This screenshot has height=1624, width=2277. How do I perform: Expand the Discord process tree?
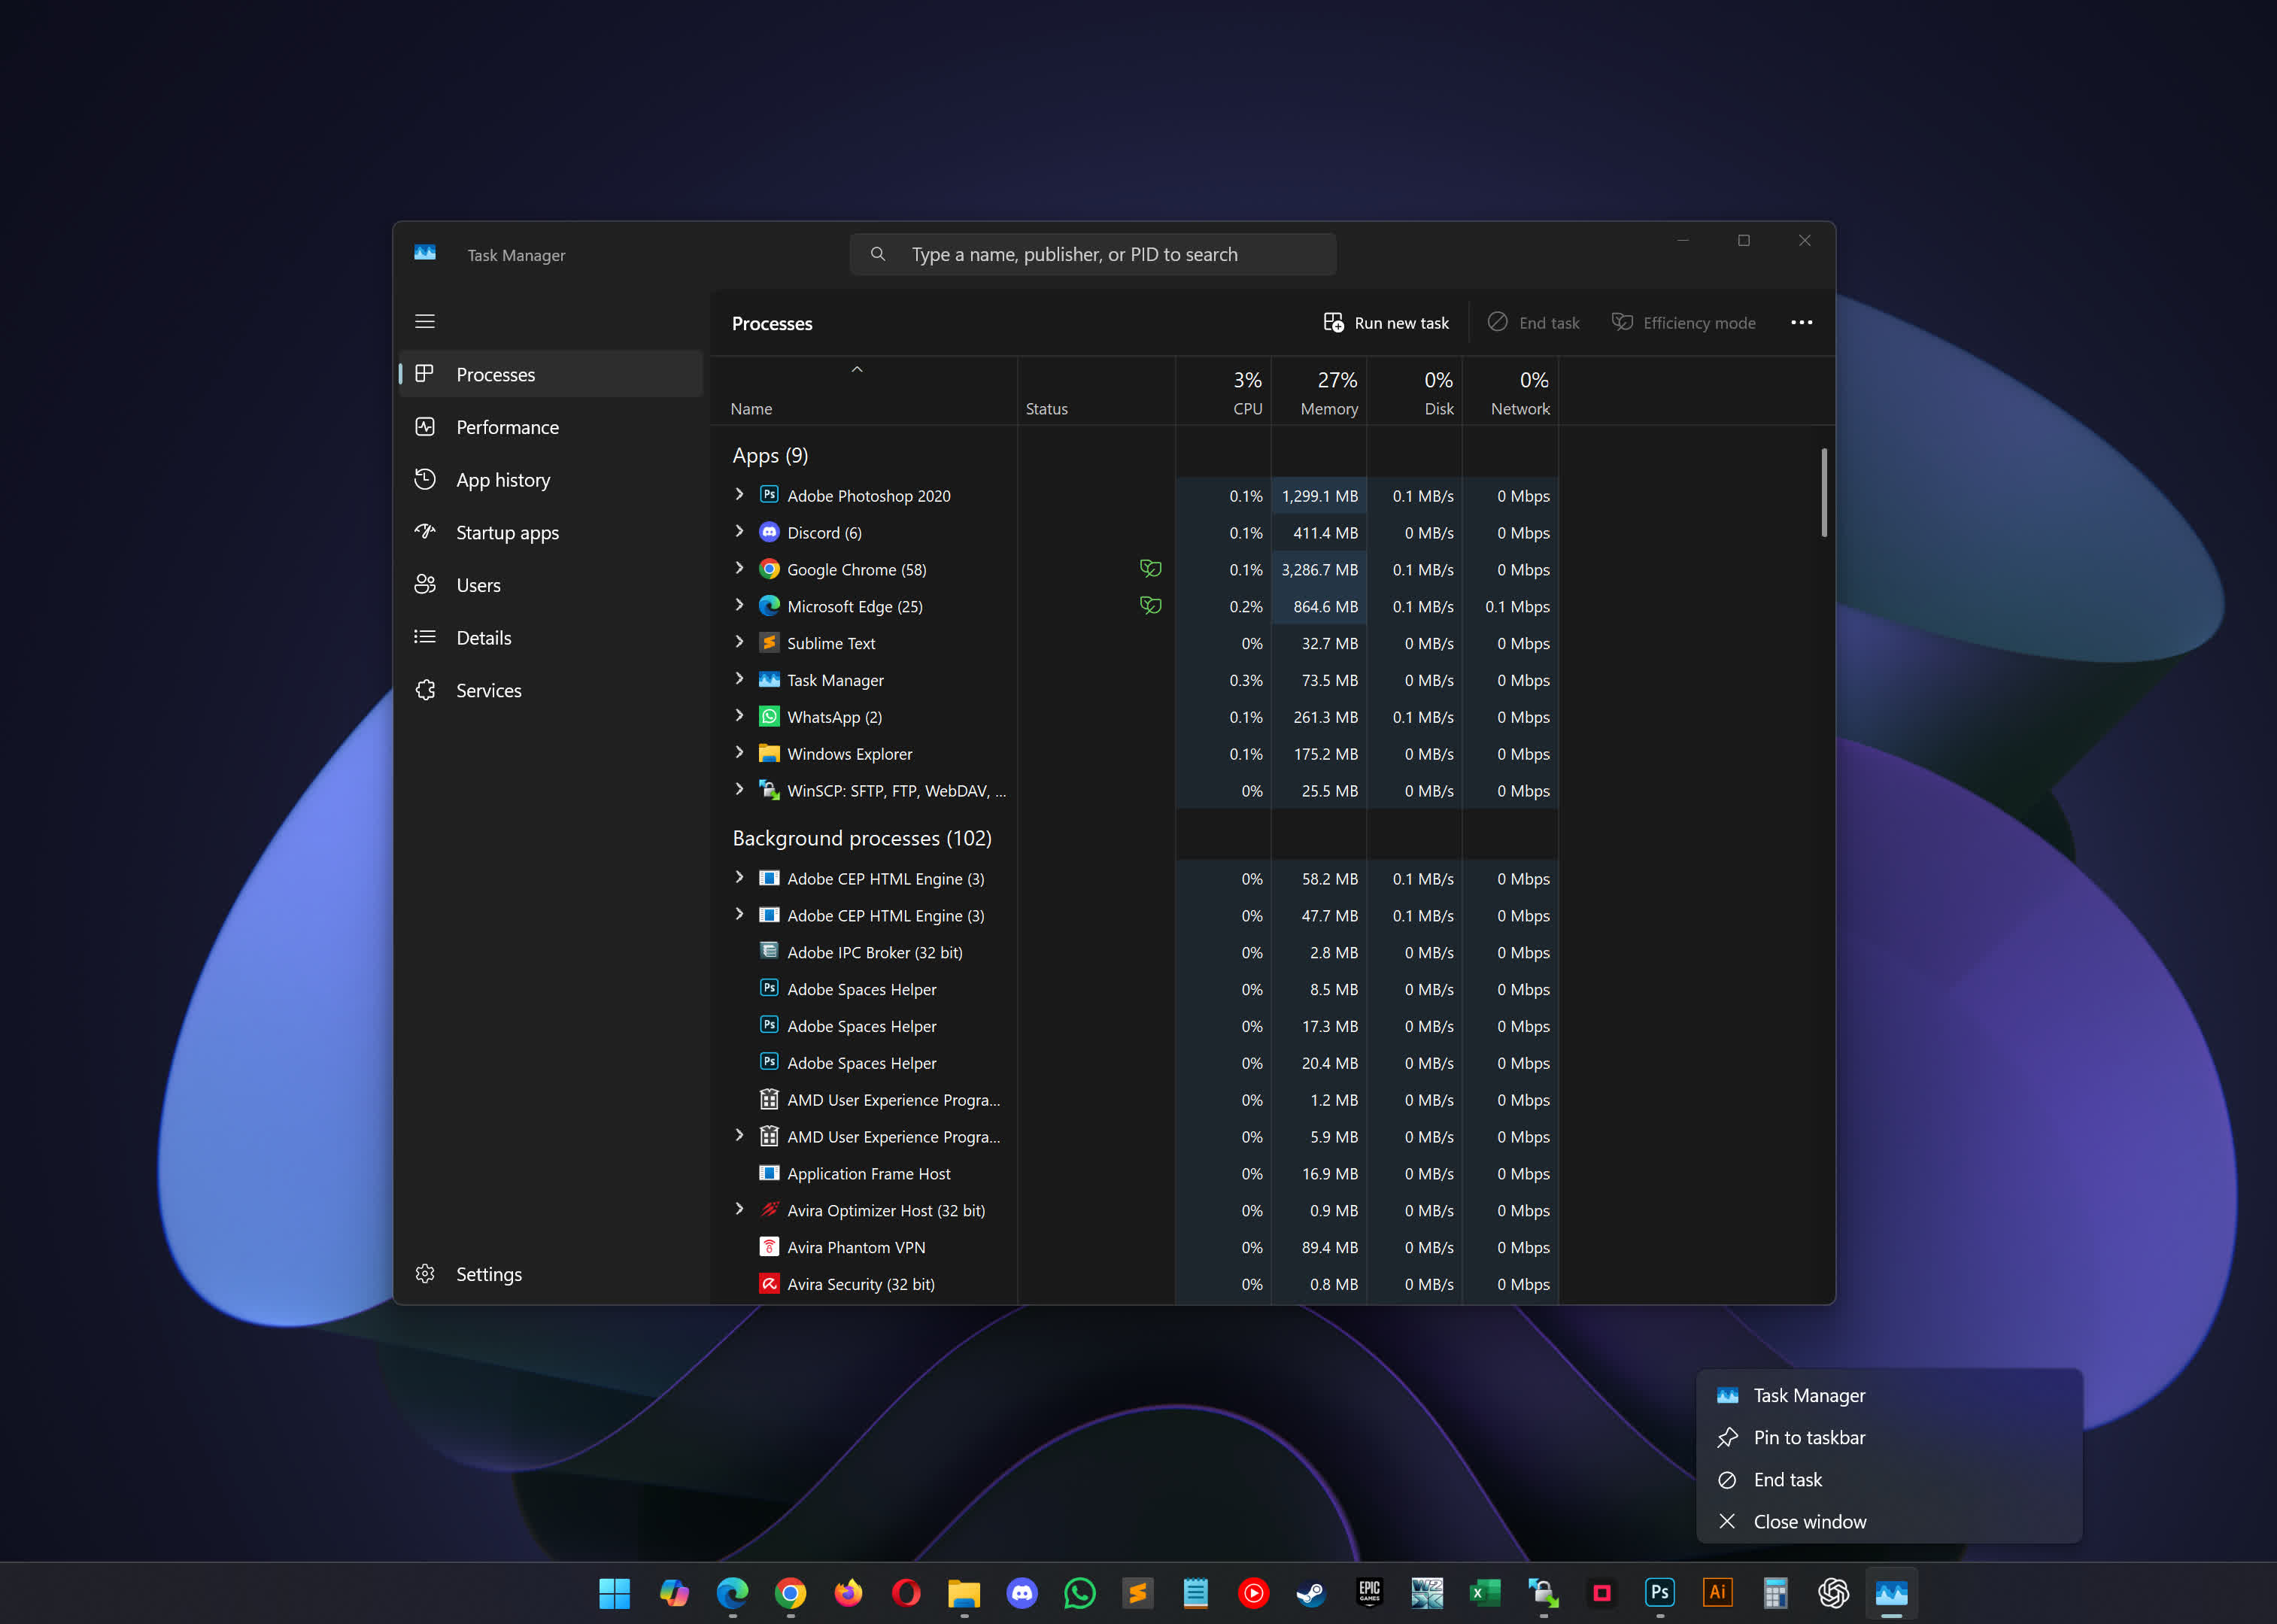(x=740, y=532)
